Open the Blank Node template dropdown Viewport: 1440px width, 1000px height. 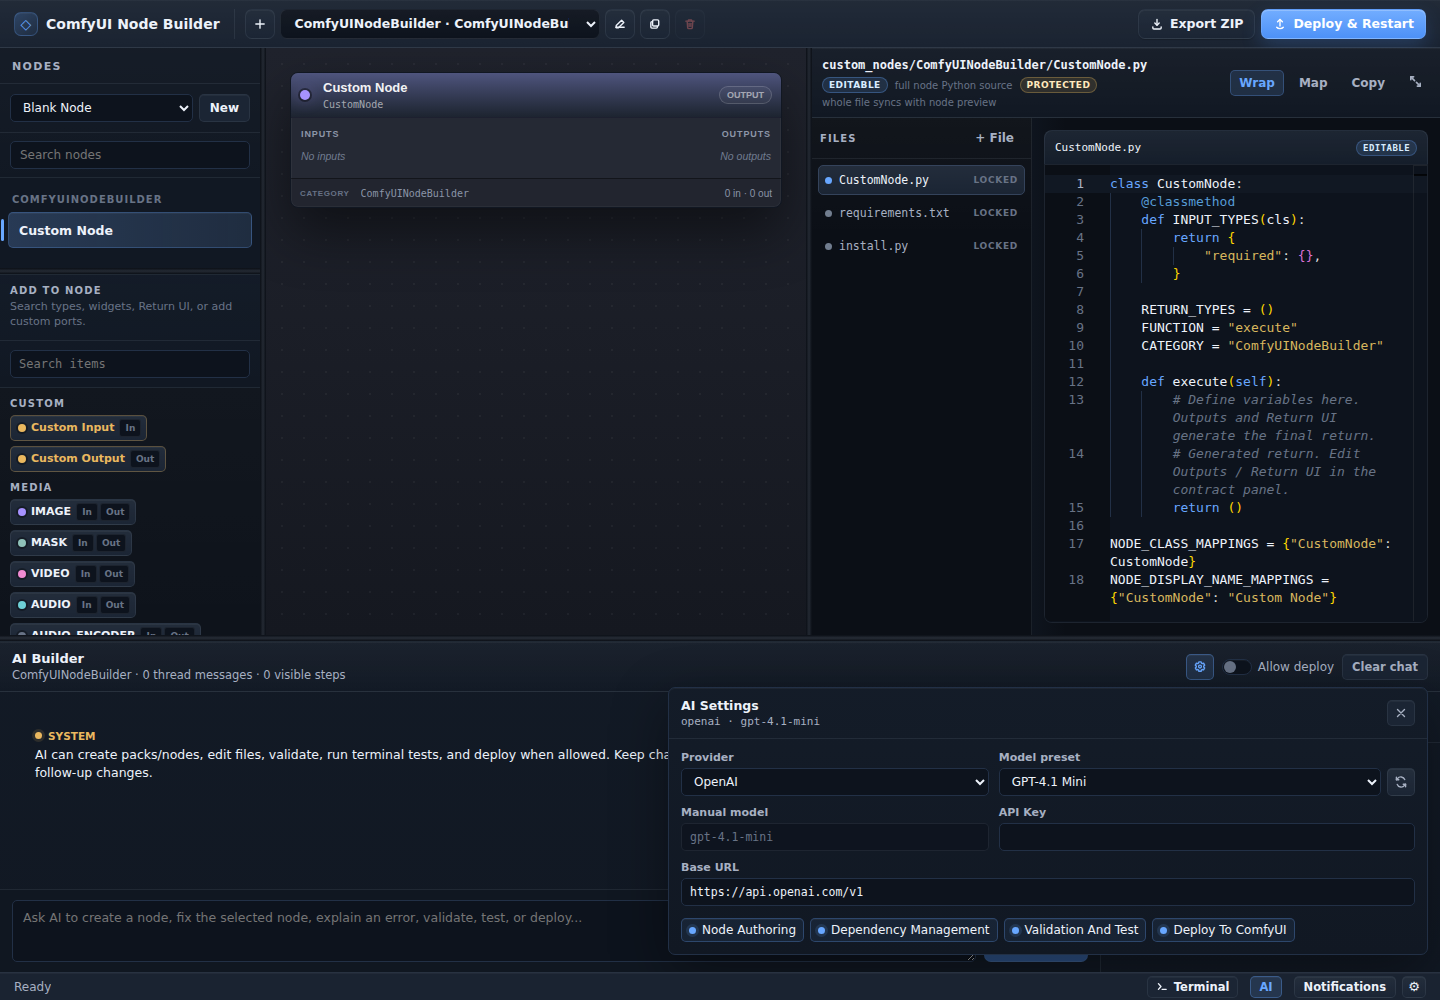(101, 108)
